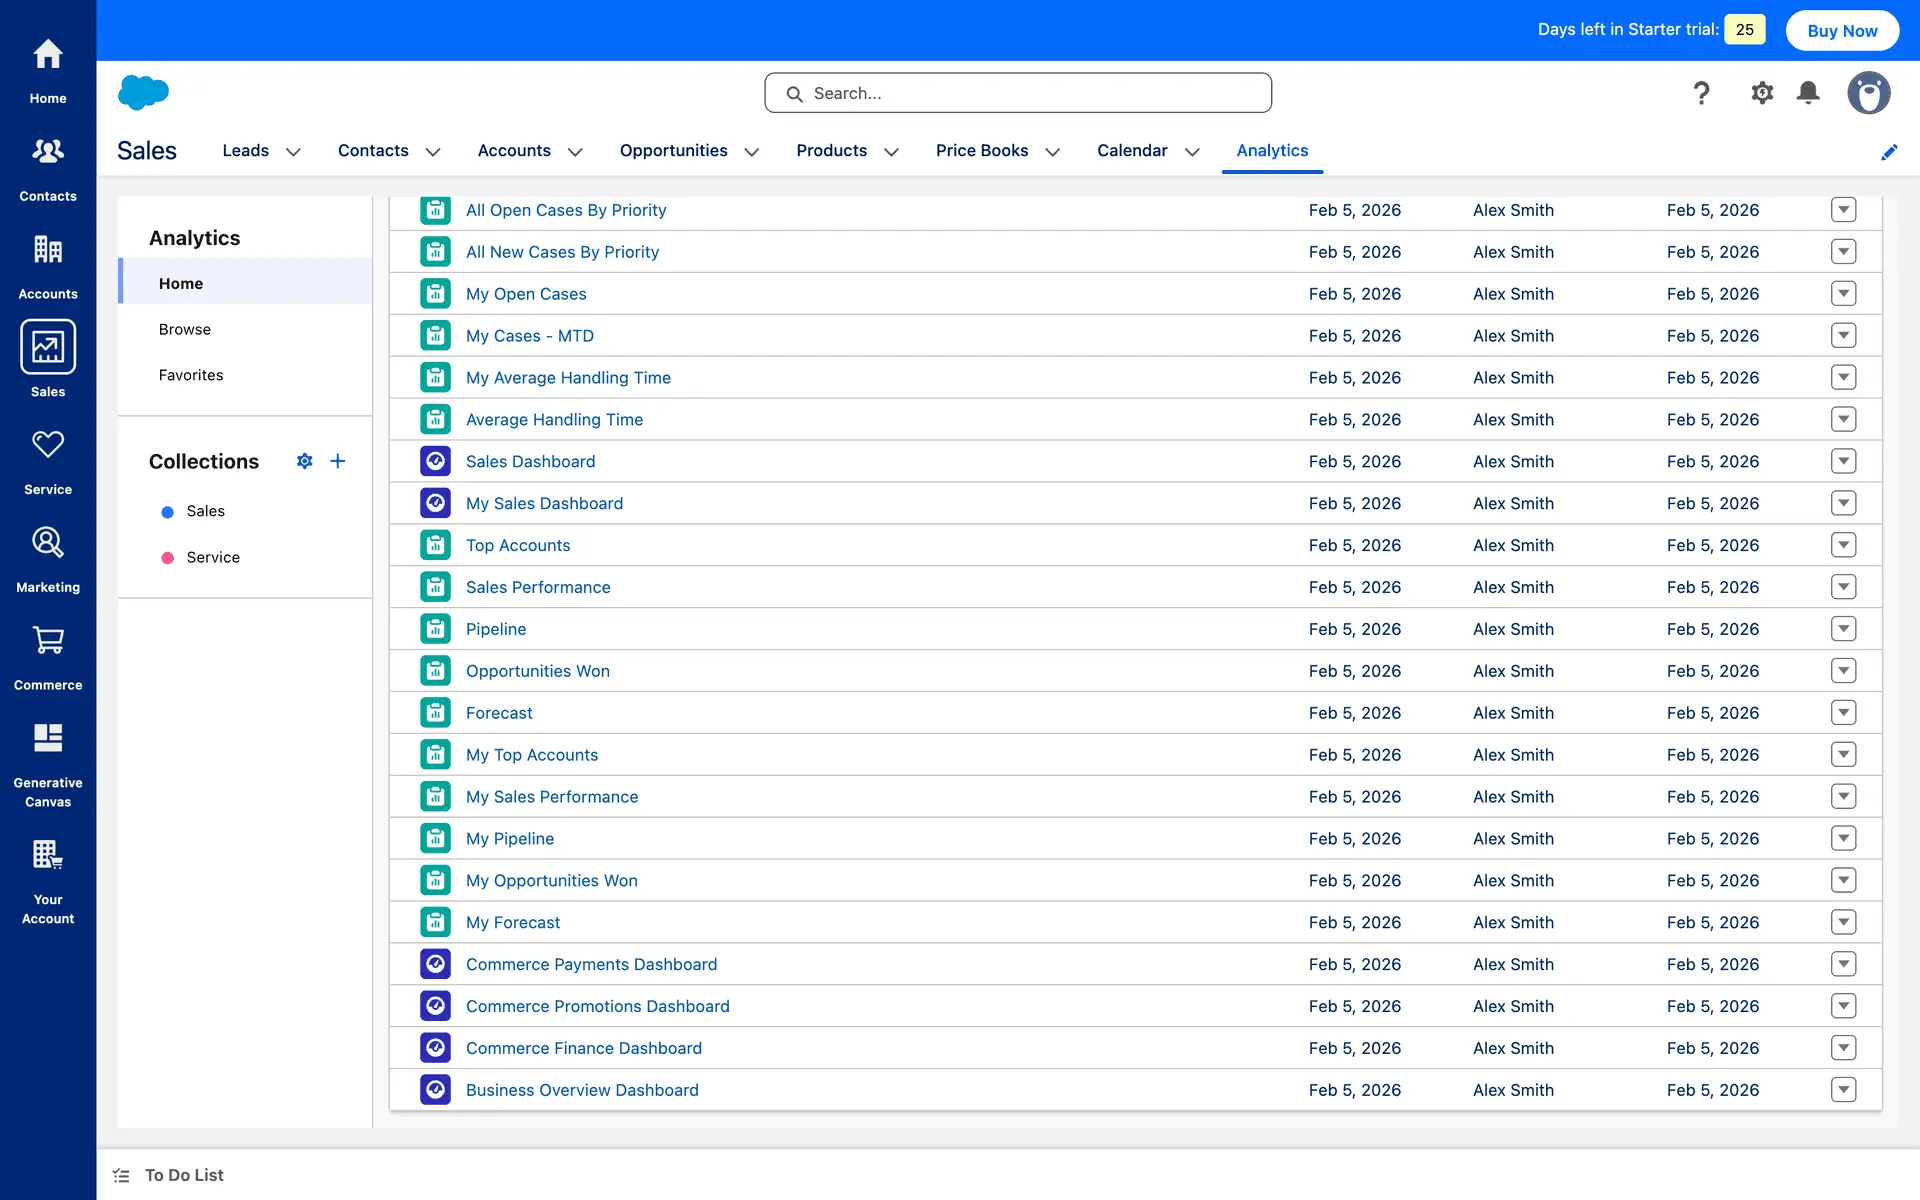This screenshot has height=1200, width=1920.
Task: Expand the Opportunities tab dropdown chevron
Action: pos(752,152)
